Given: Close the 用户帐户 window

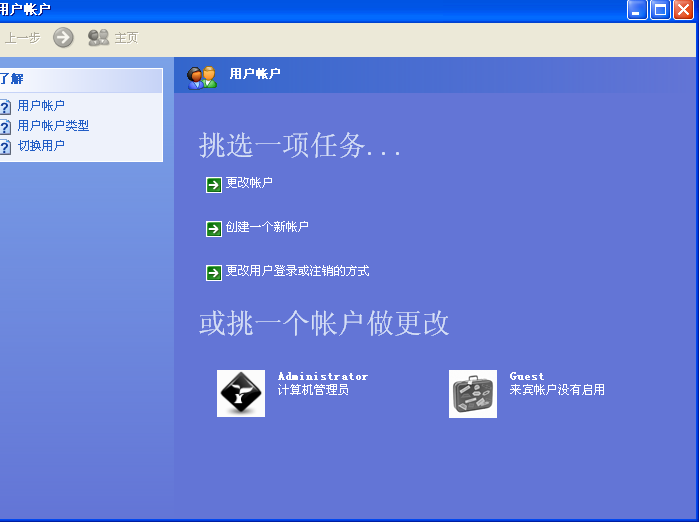Looking at the screenshot, I should point(683,10).
